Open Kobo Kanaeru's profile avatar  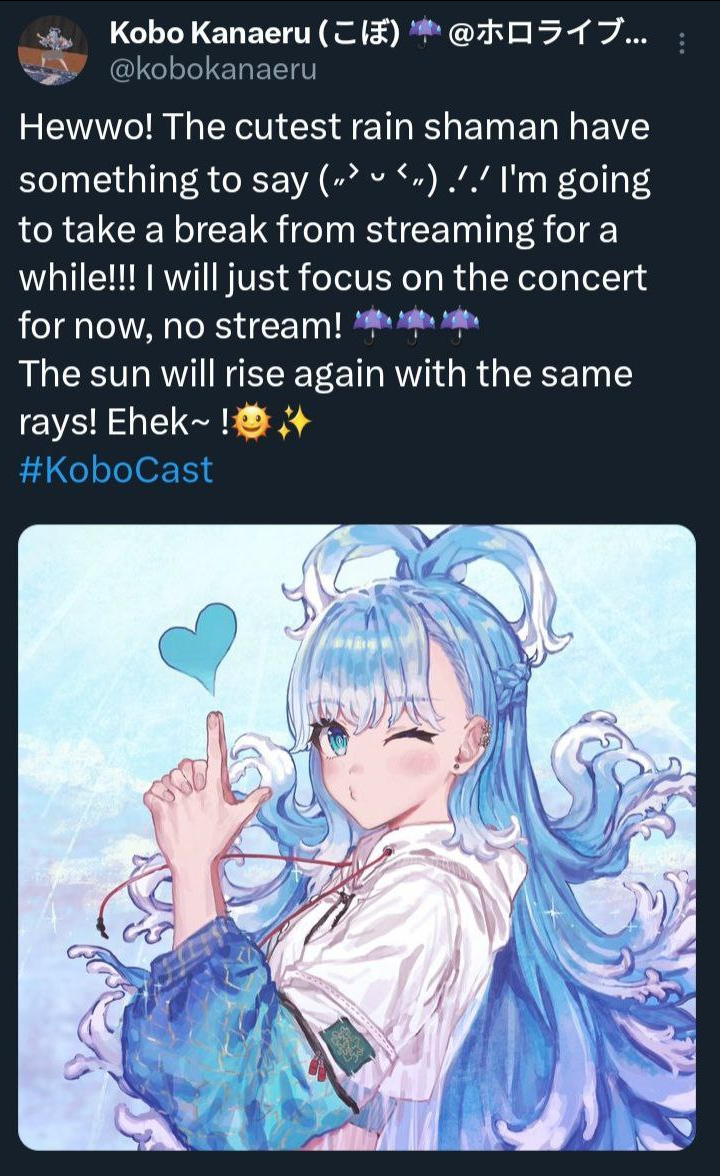(x=52, y=50)
